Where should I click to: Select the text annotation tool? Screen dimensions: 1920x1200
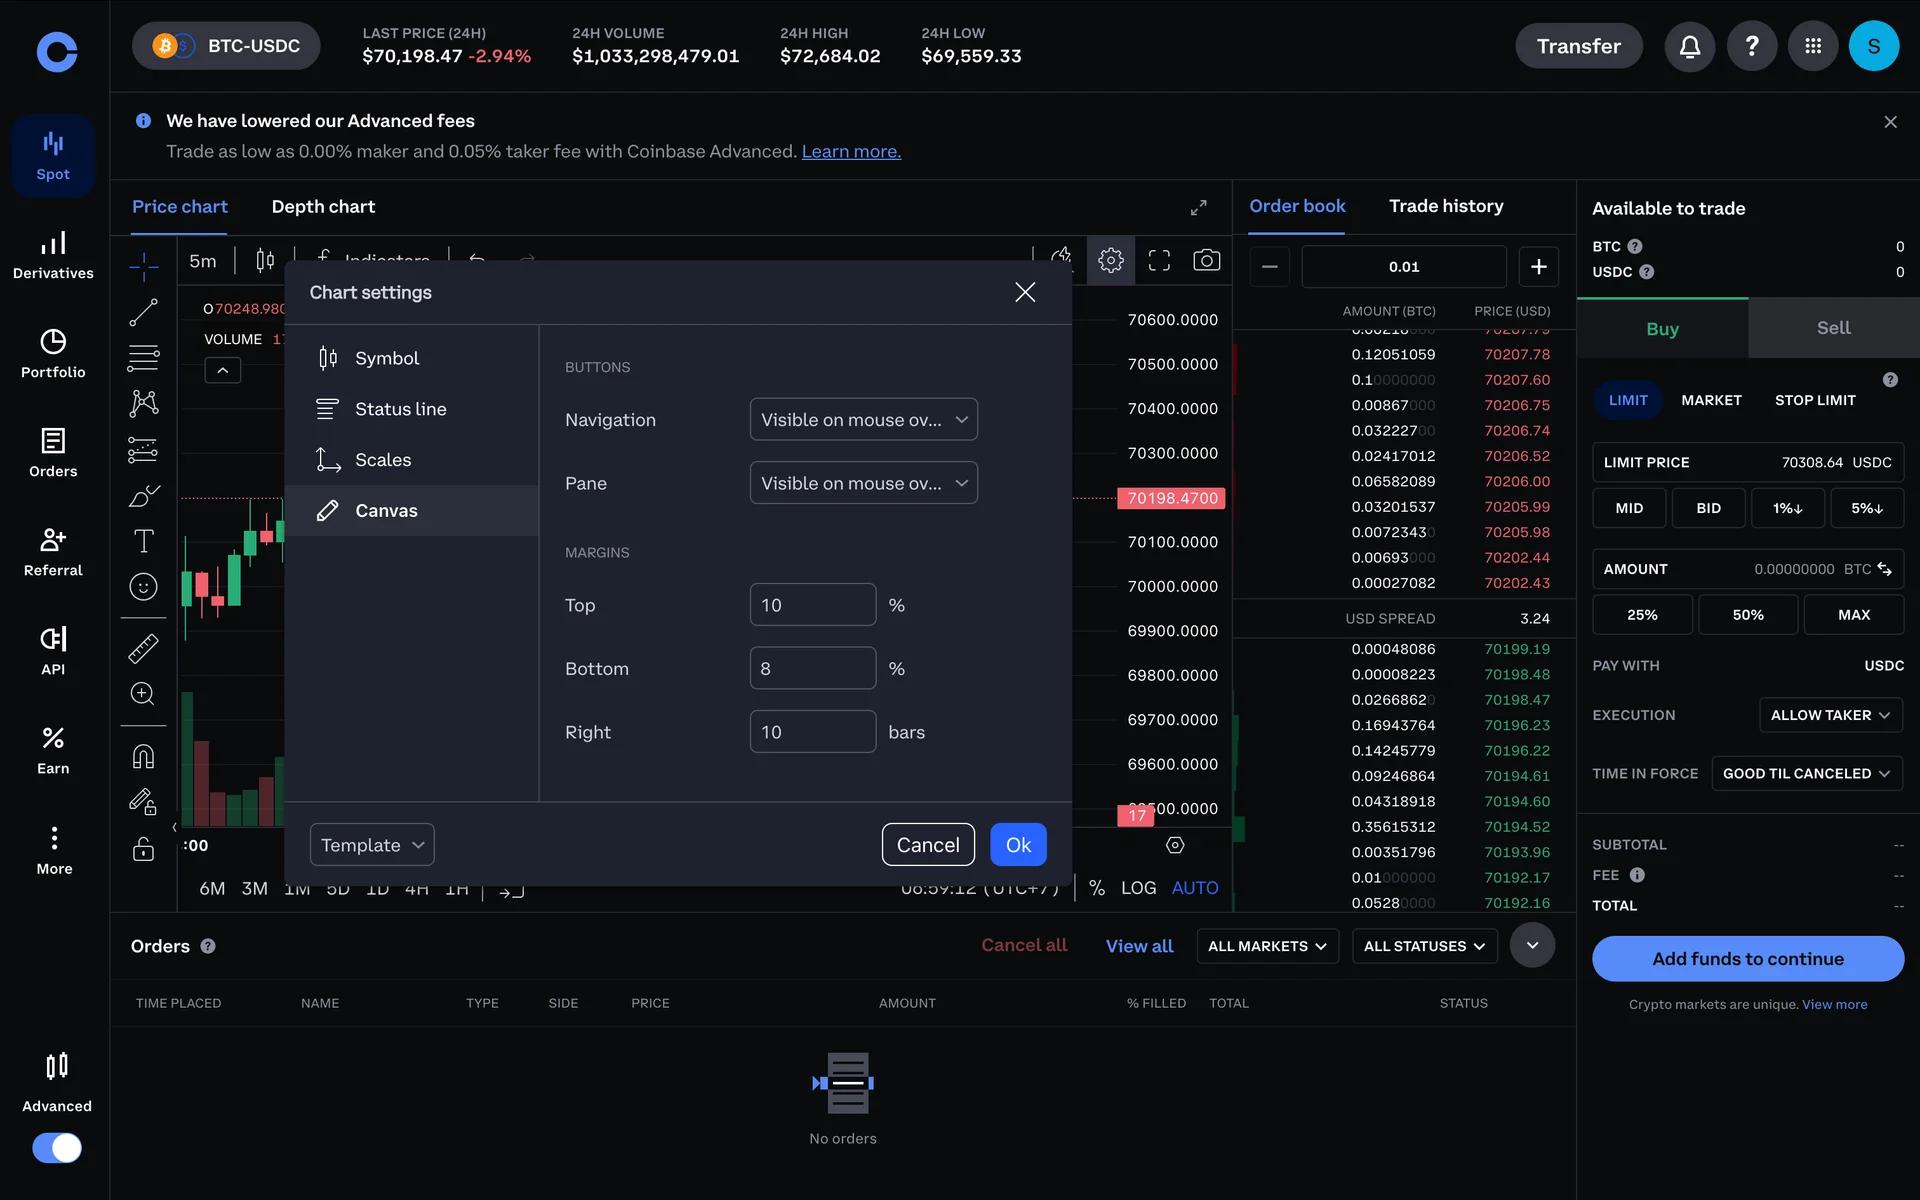click(x=143, y=541)
